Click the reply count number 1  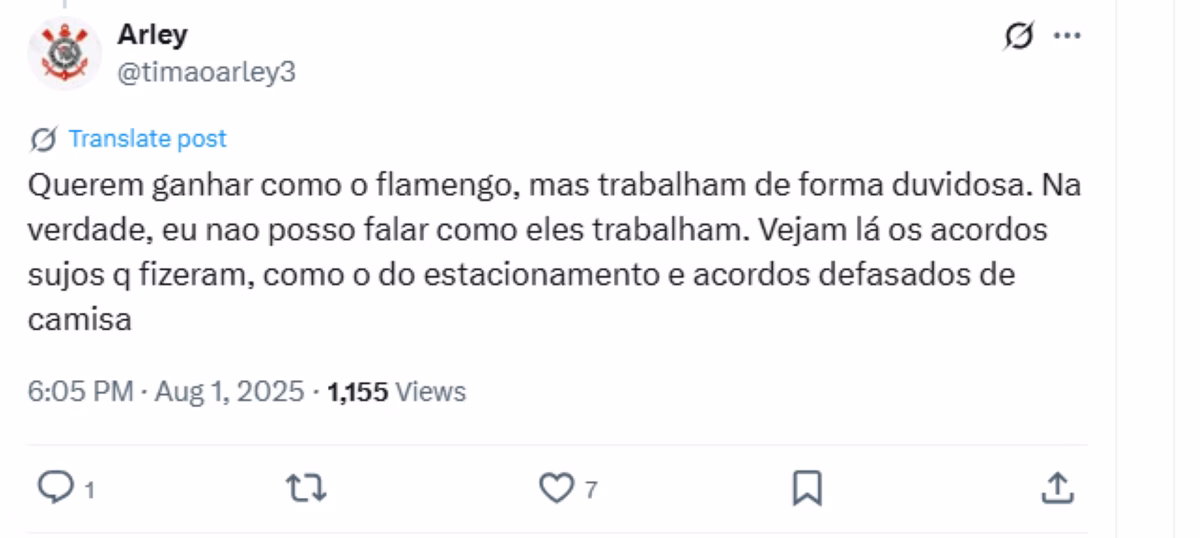point(88,490)
